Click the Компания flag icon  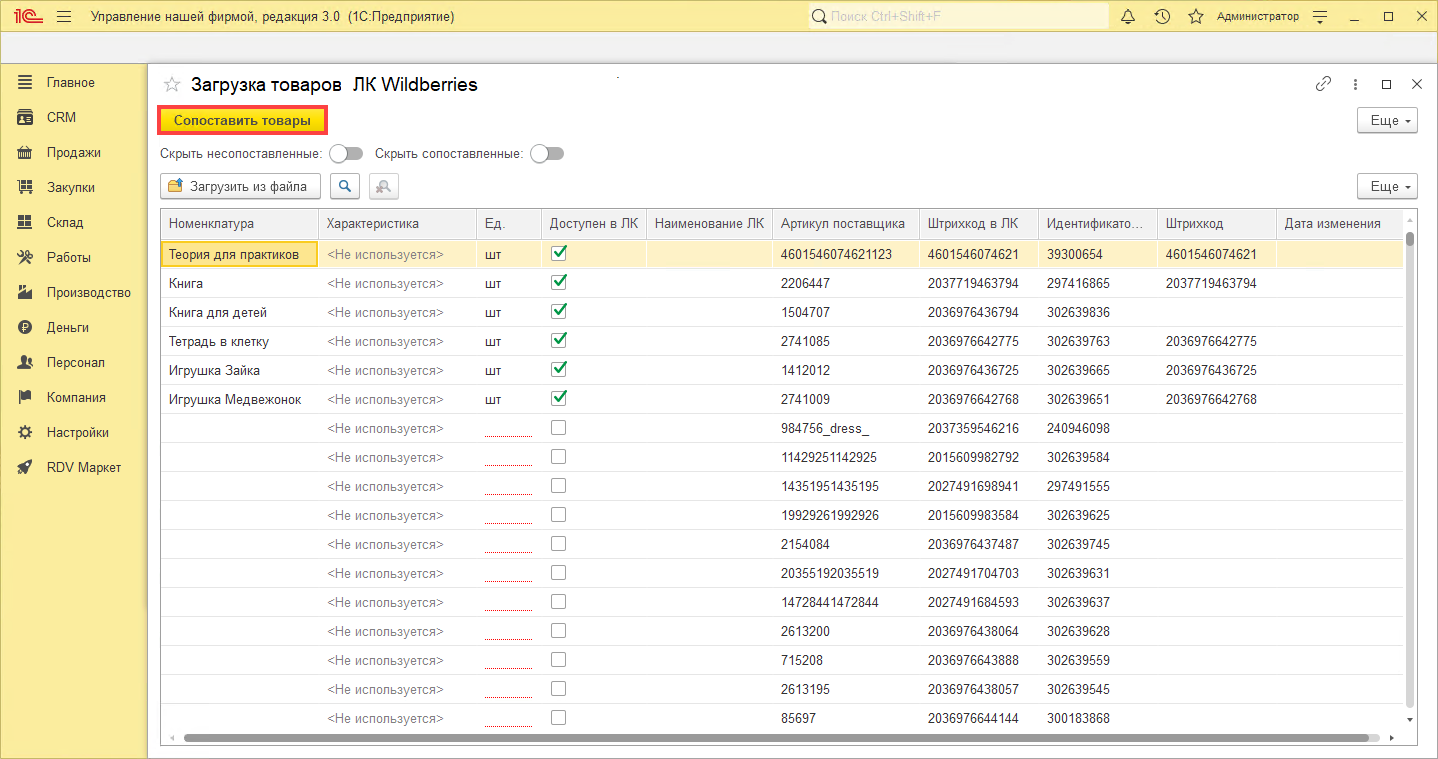26,397
